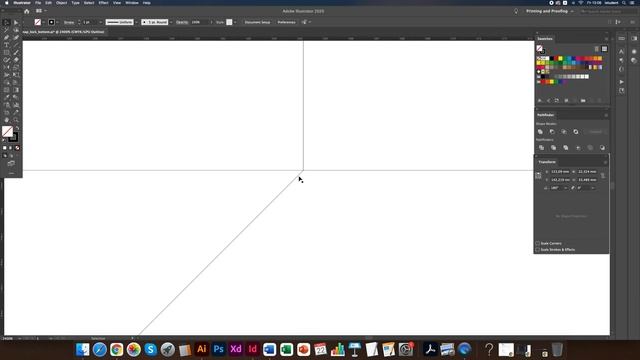Screen dimensions: 640x360
Task: Click the Opacity label in control bar
Action: click(x=182, y=22)
